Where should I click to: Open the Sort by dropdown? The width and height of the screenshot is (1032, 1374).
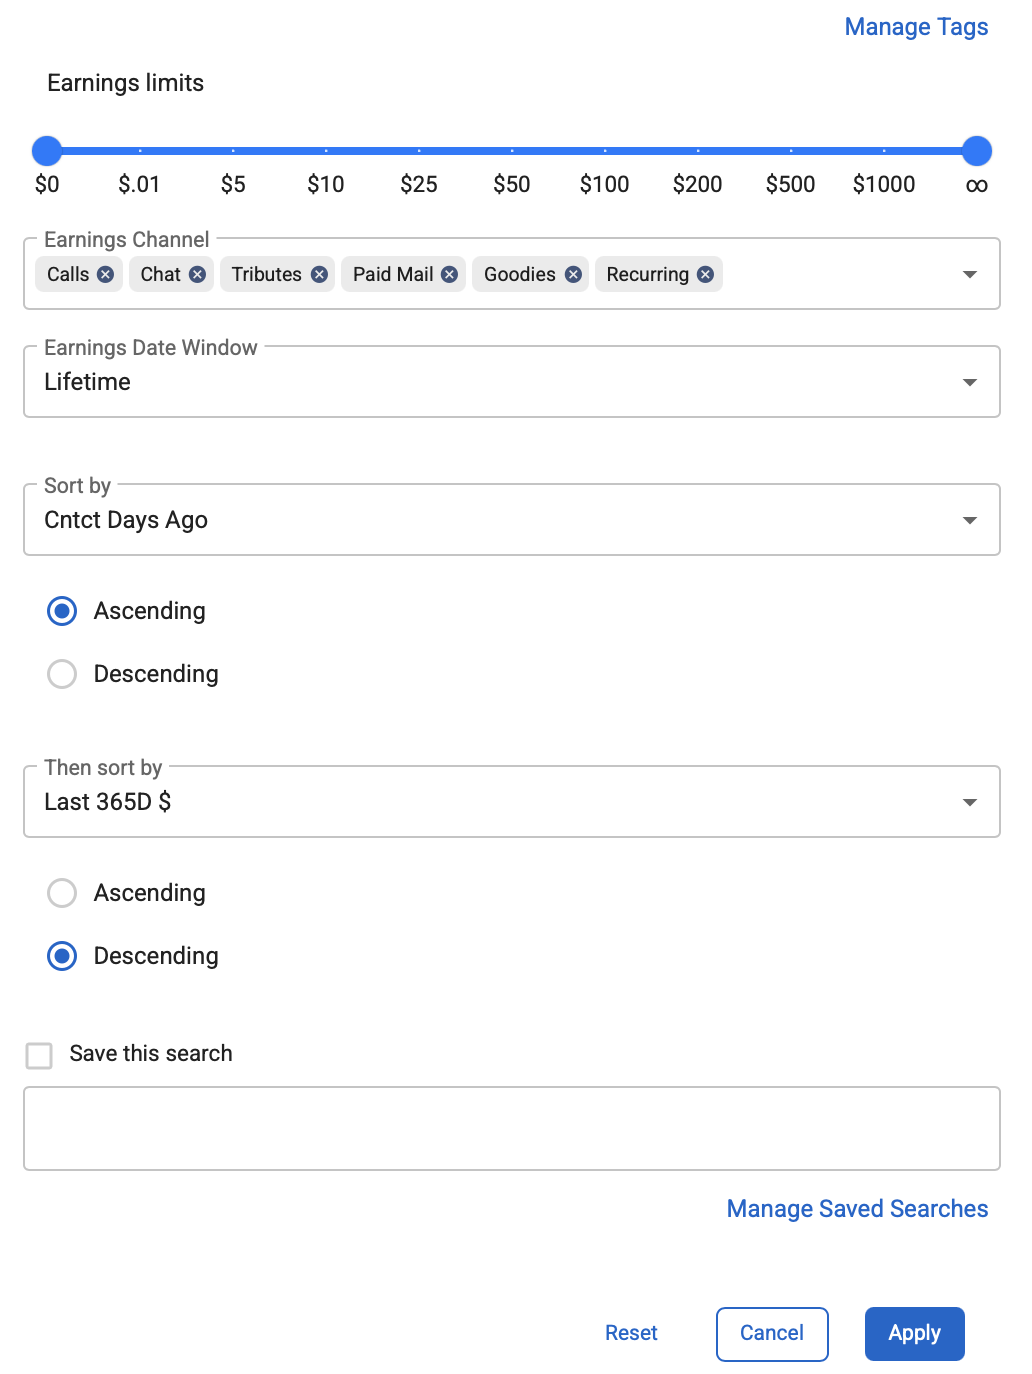[512, 520]
